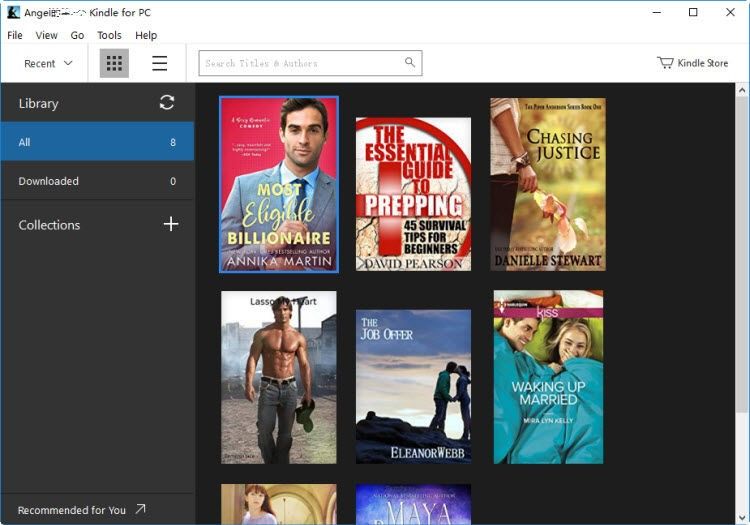The width and height of the screenshot is (750, 525).
Task: Select the Downloaded library filter
Action: 97,181
